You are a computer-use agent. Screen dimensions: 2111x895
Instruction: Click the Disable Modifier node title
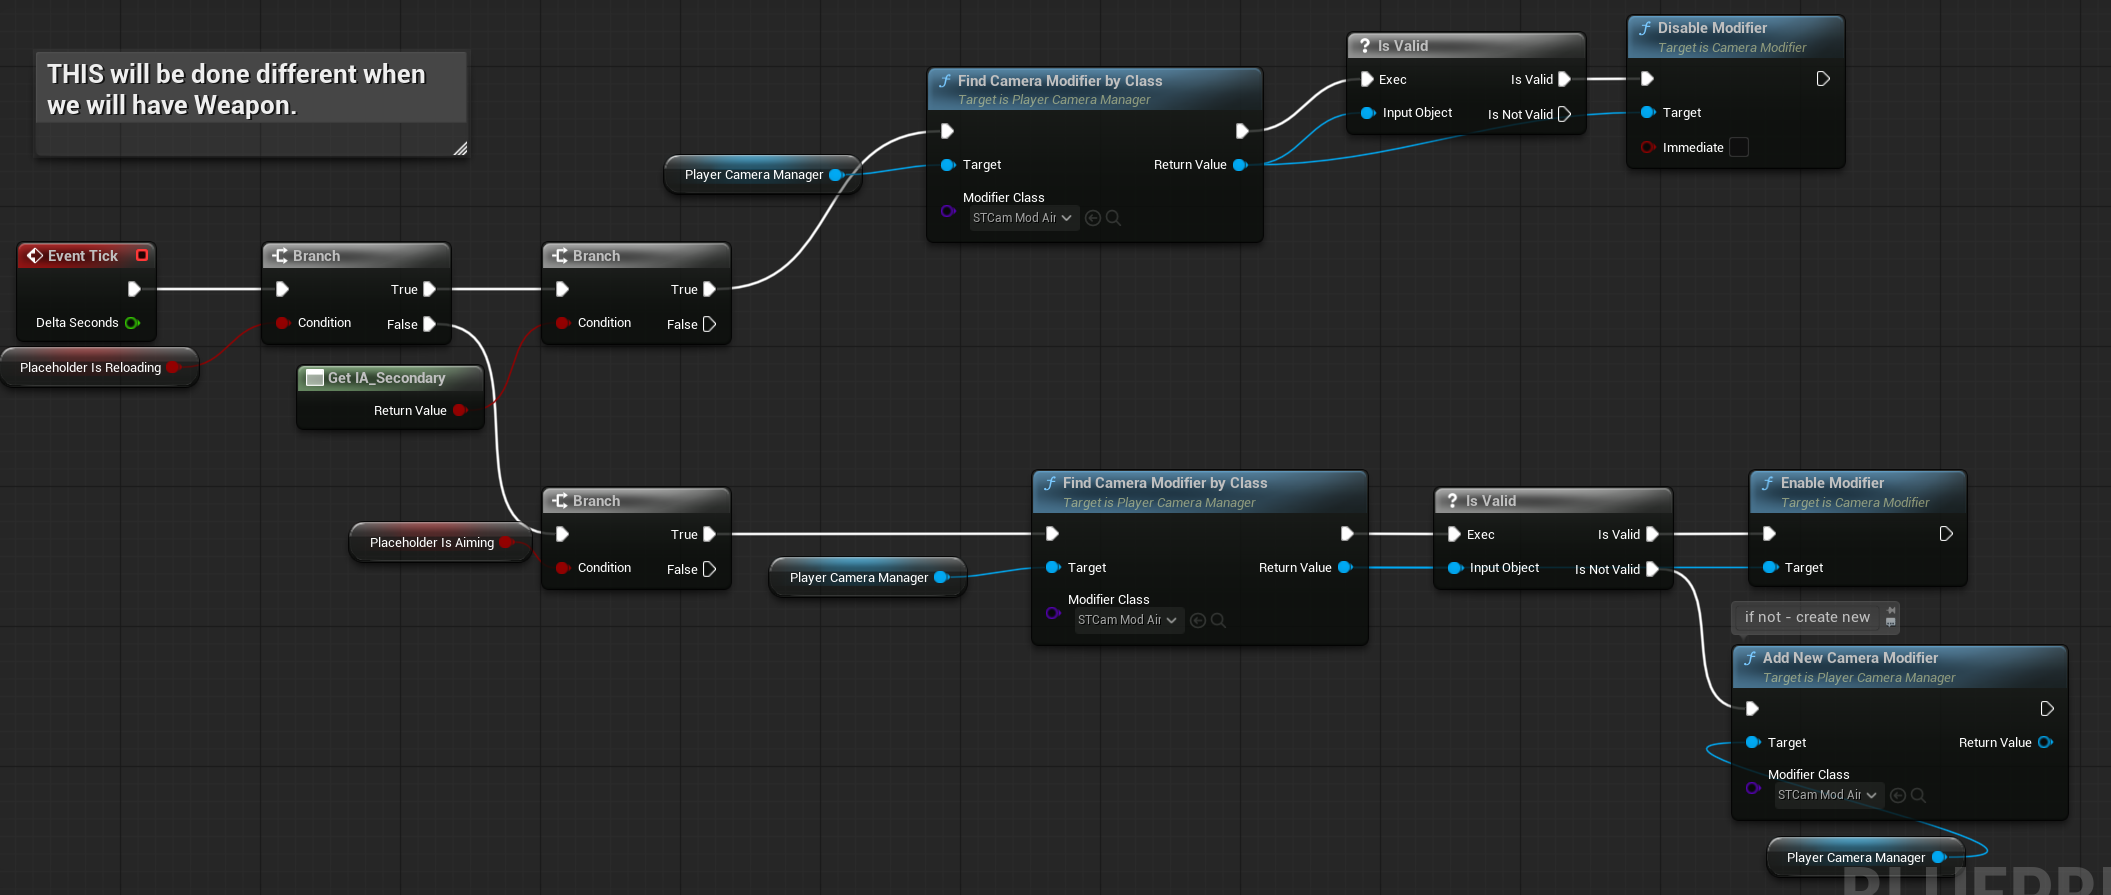[1711, 28]
